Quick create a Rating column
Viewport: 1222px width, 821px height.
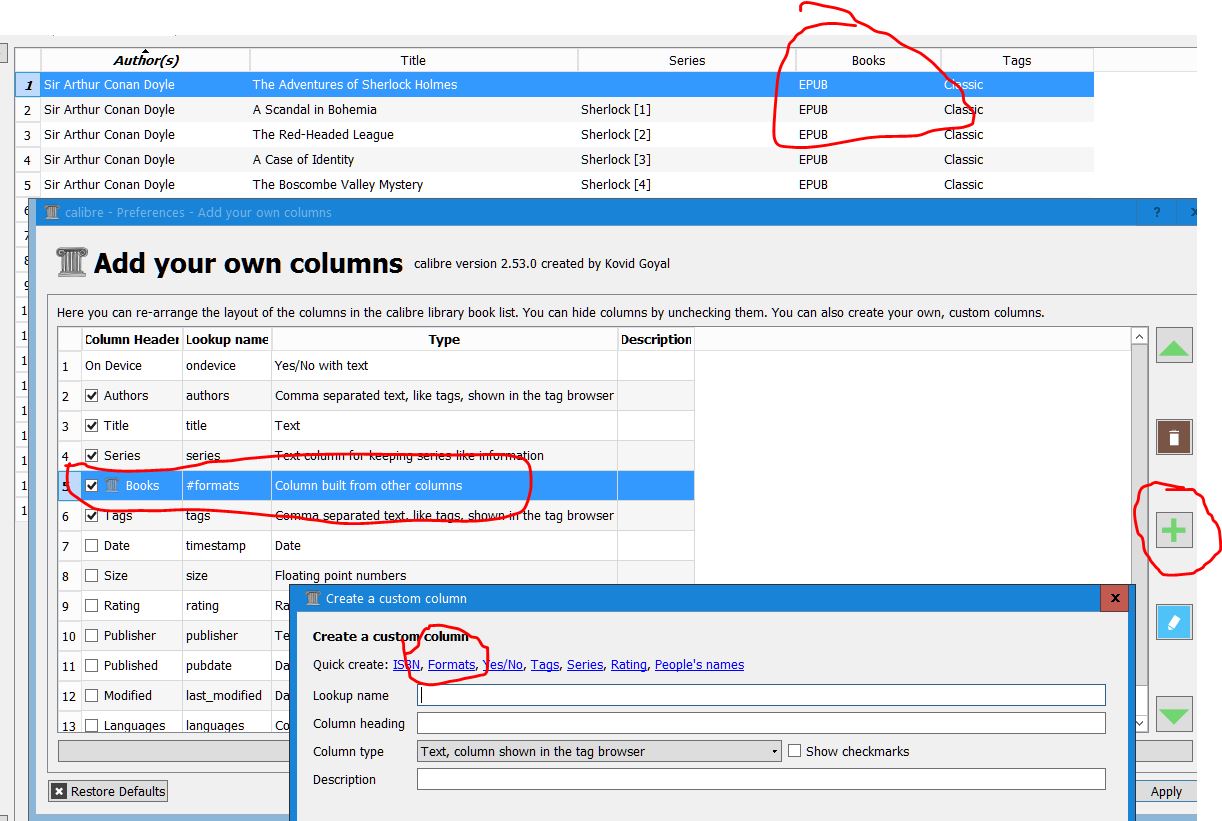point(629,664)
